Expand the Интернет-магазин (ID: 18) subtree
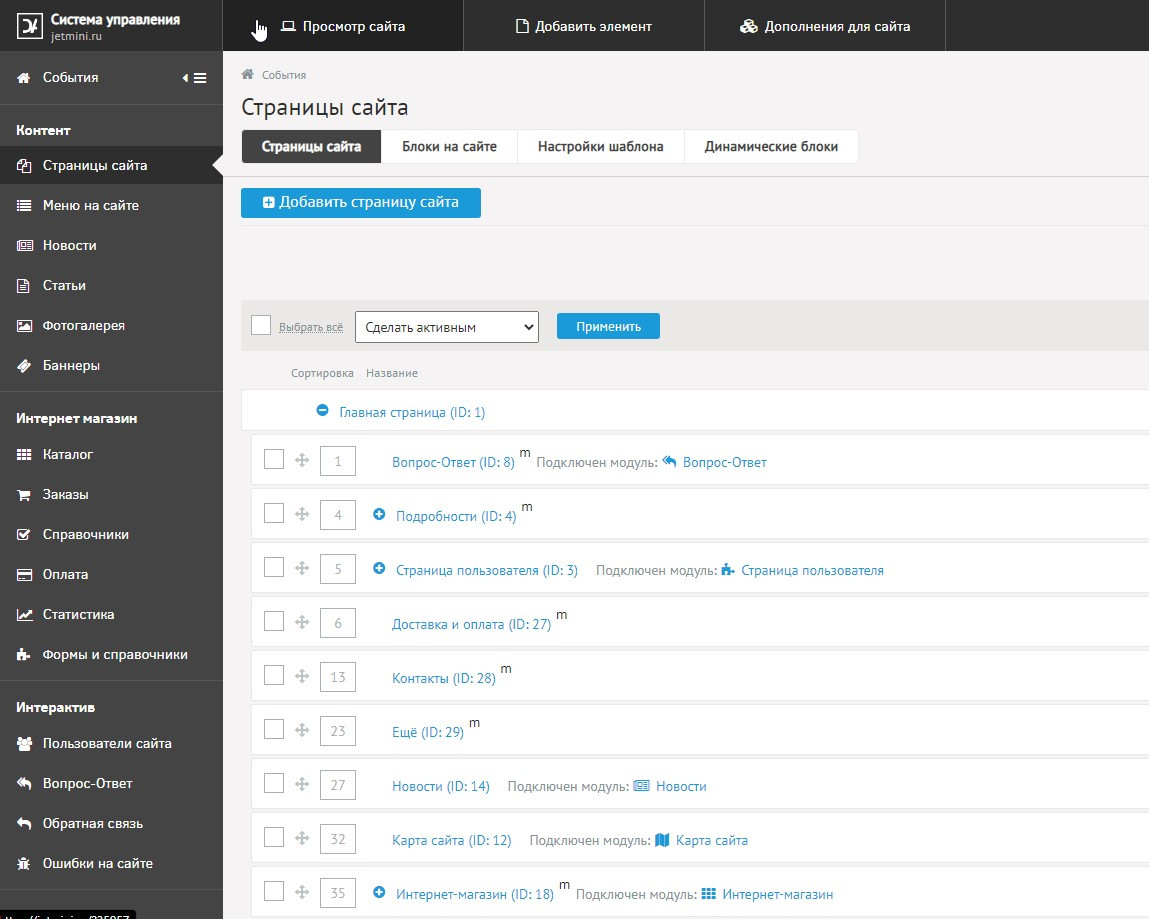This screenshot has height=919, width=1149. (x=379, y=893)
